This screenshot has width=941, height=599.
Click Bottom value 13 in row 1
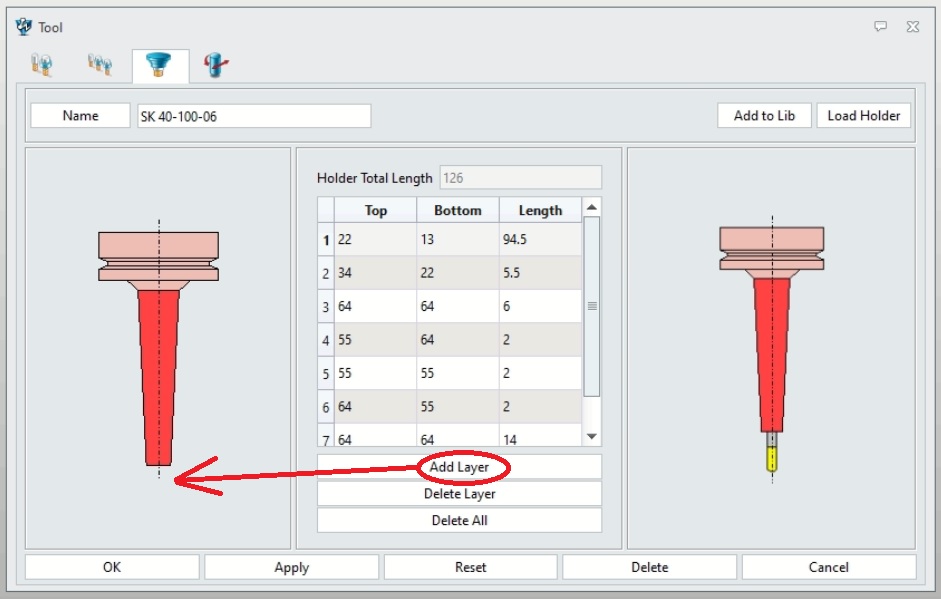pyautogui.click(x=458, y=239)
